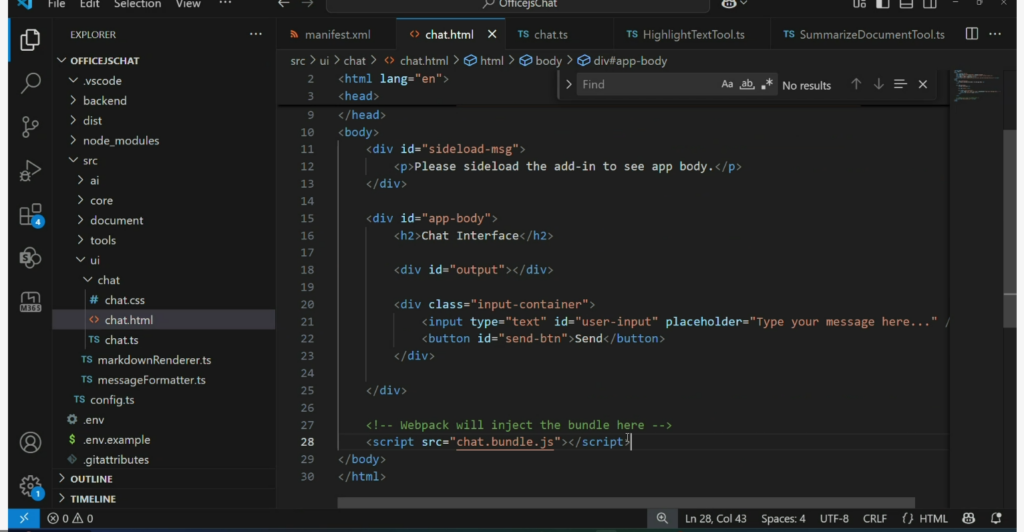Screen dimensions: 1024x532
Task: Open the Selection menu
Action: (138, 4)
